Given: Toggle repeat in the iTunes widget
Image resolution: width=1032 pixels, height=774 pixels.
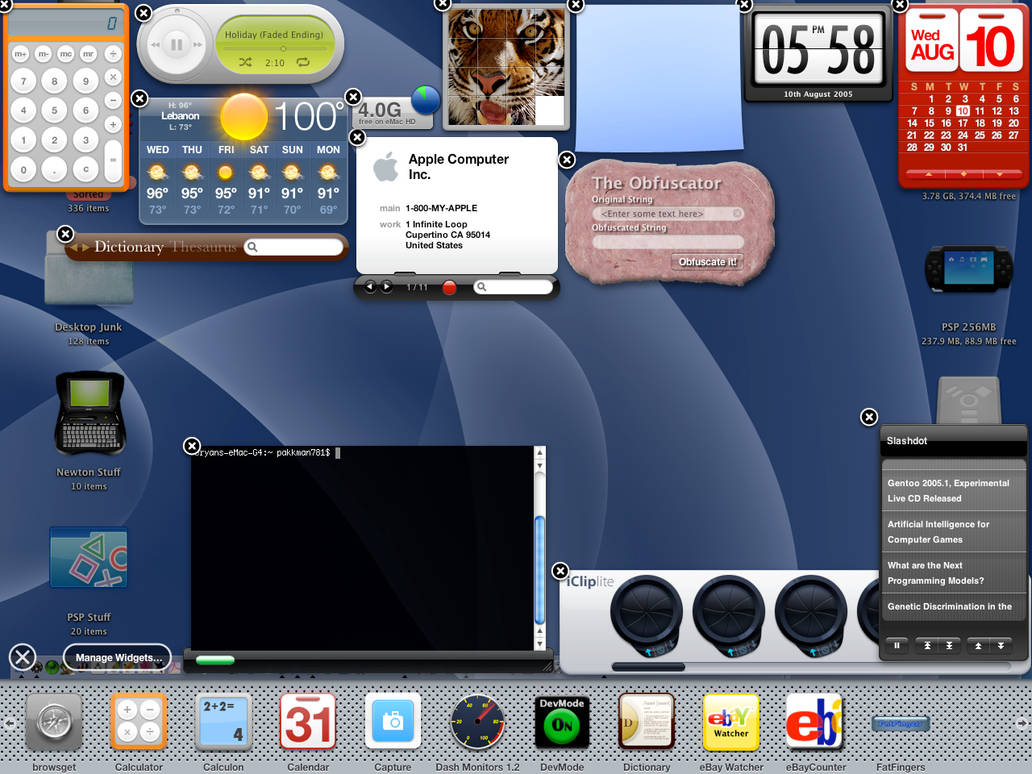Looking at the screenshot, I should pos(303,63).
